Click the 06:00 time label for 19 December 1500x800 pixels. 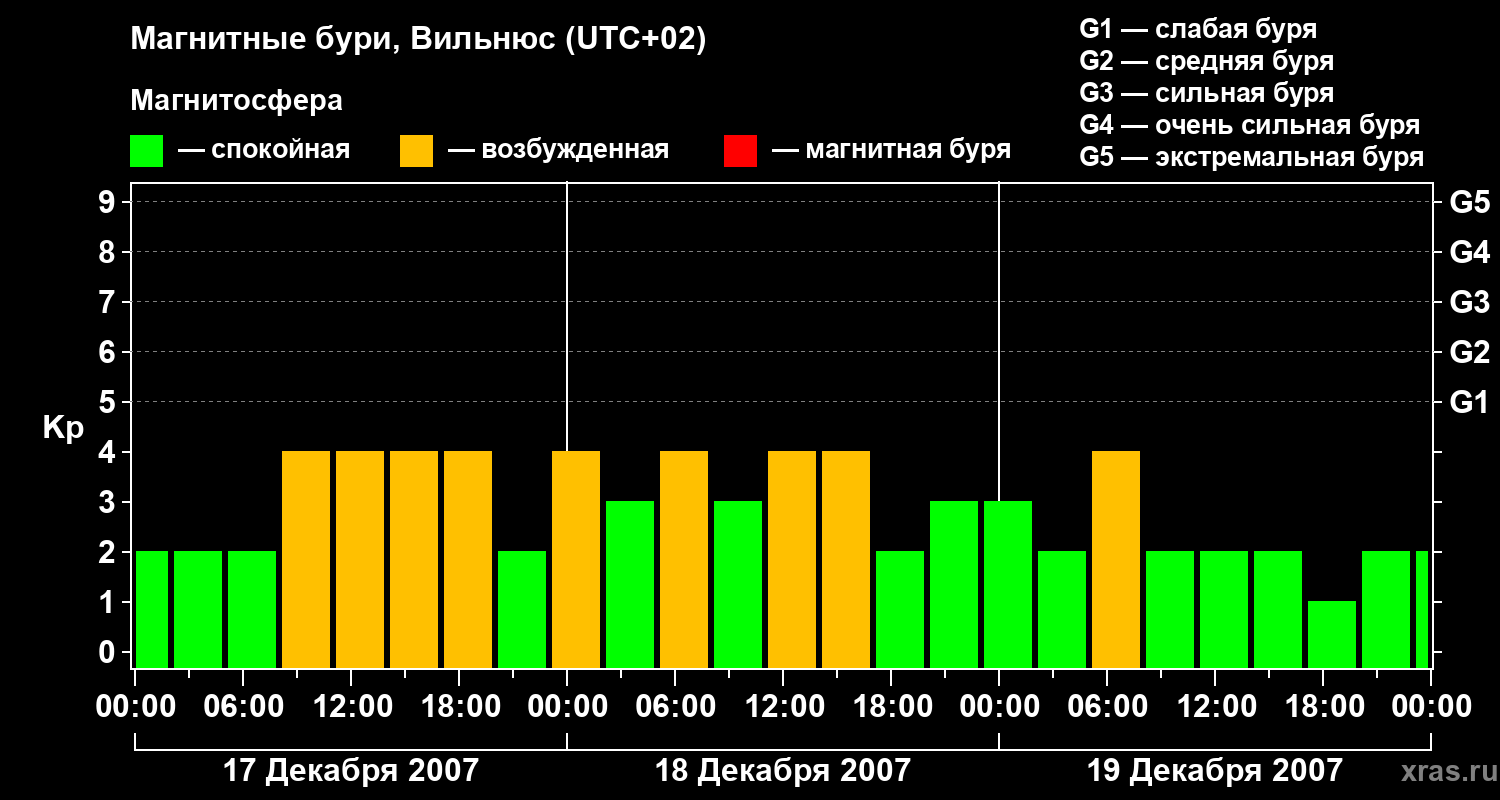point(1107,707)
